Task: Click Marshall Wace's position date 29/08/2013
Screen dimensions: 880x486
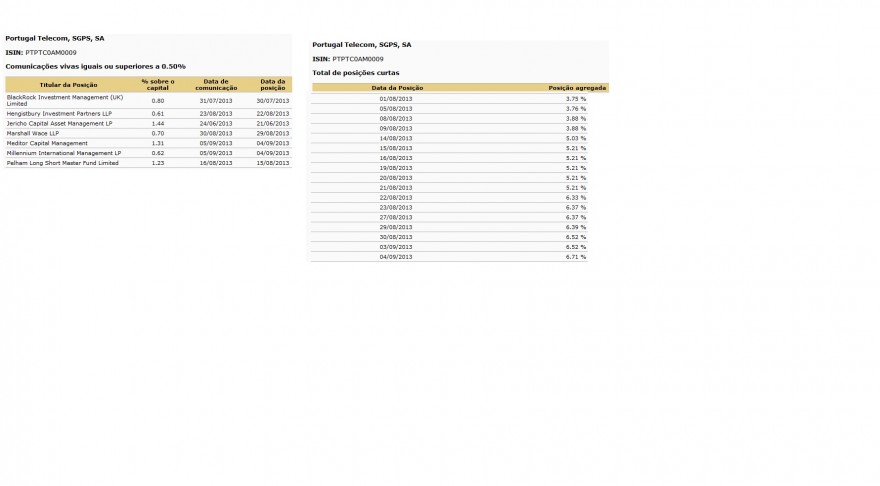Action: [273, 134]
